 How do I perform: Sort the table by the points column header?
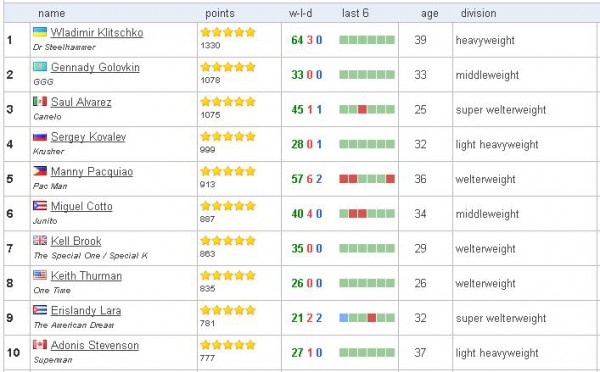(x=220, y=13)
